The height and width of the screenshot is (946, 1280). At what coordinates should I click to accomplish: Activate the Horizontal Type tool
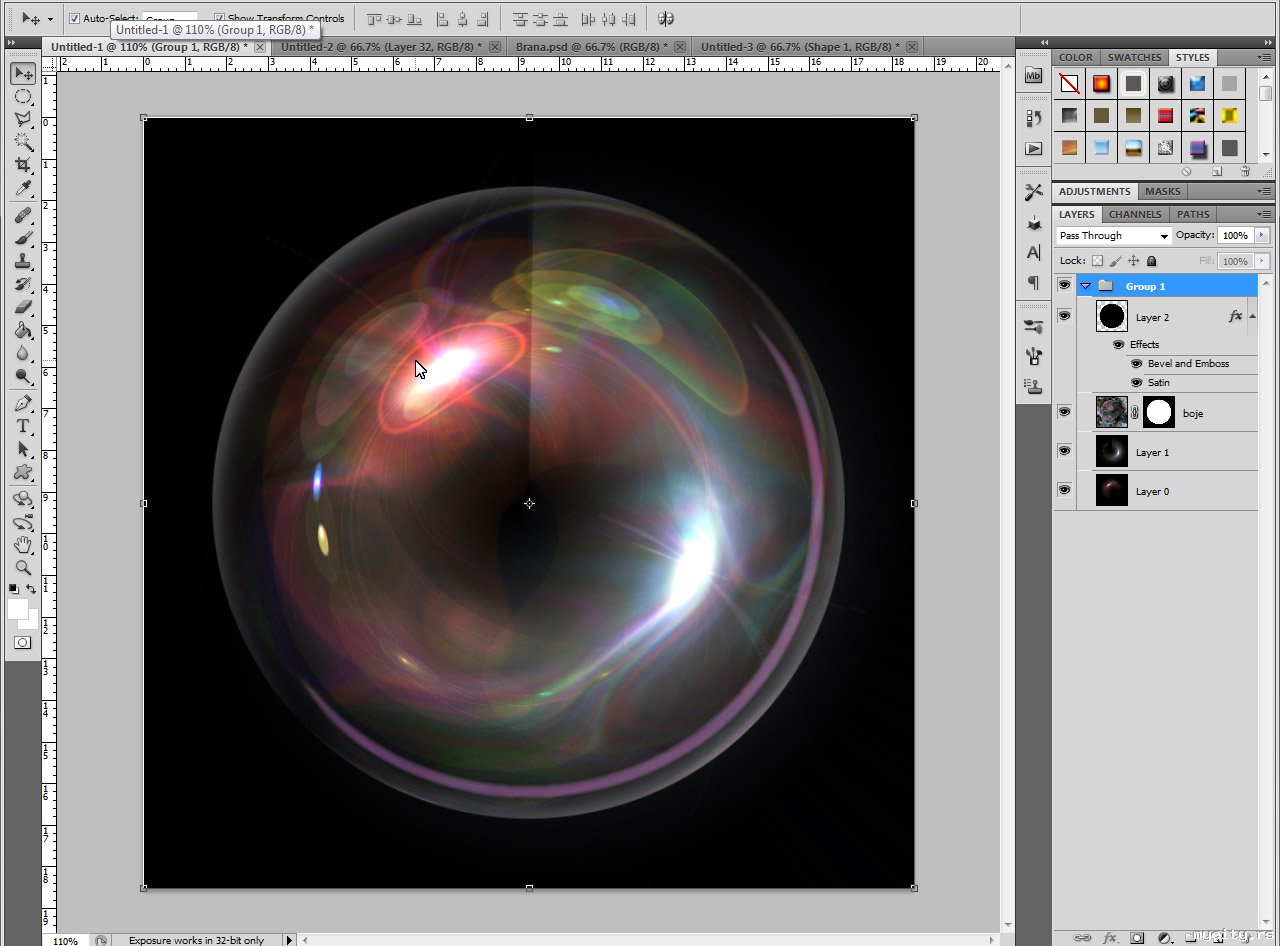pos(23,427)
